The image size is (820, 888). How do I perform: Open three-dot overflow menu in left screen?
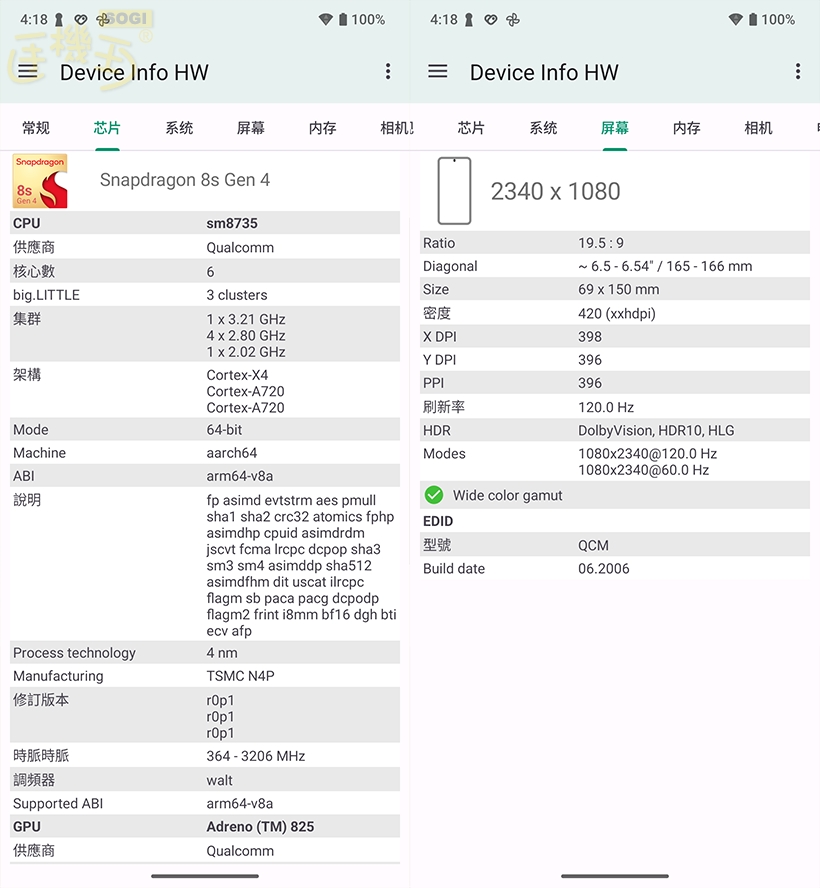pos(388,71)
